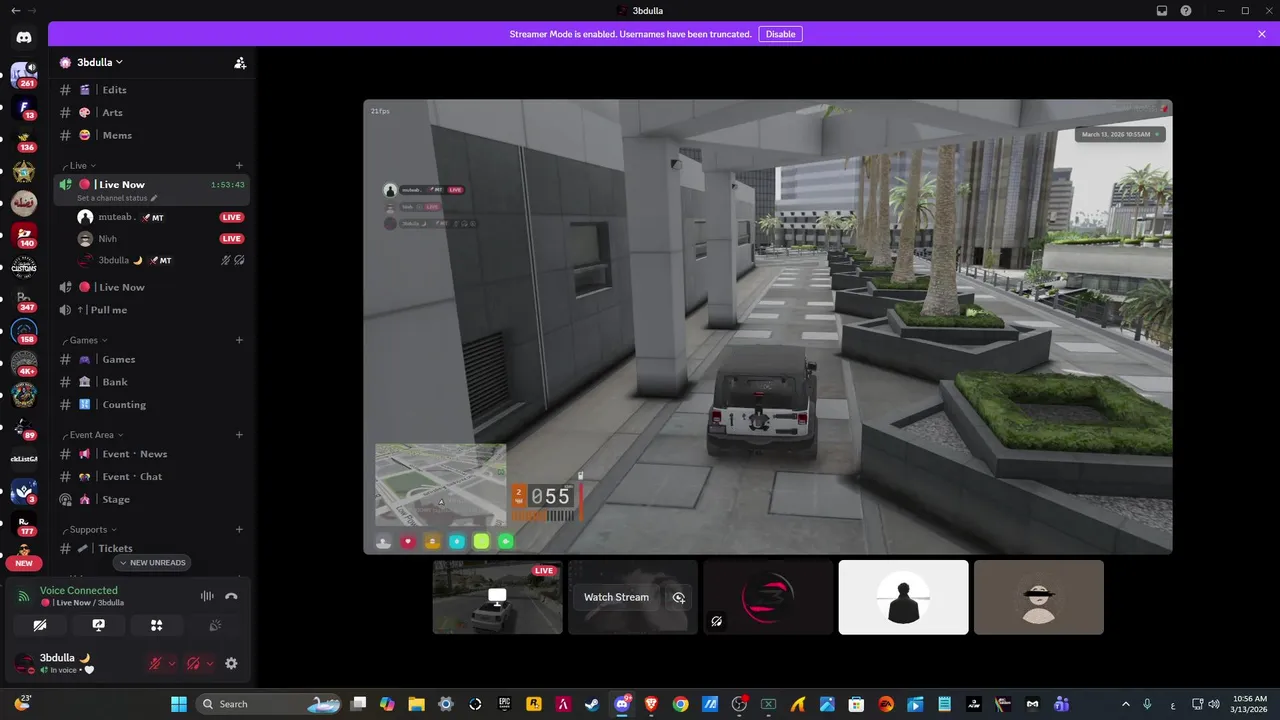Open the Mems text channel
Image resolution: width=1280 pixels, height=720 pixels.
coord(152,135)
